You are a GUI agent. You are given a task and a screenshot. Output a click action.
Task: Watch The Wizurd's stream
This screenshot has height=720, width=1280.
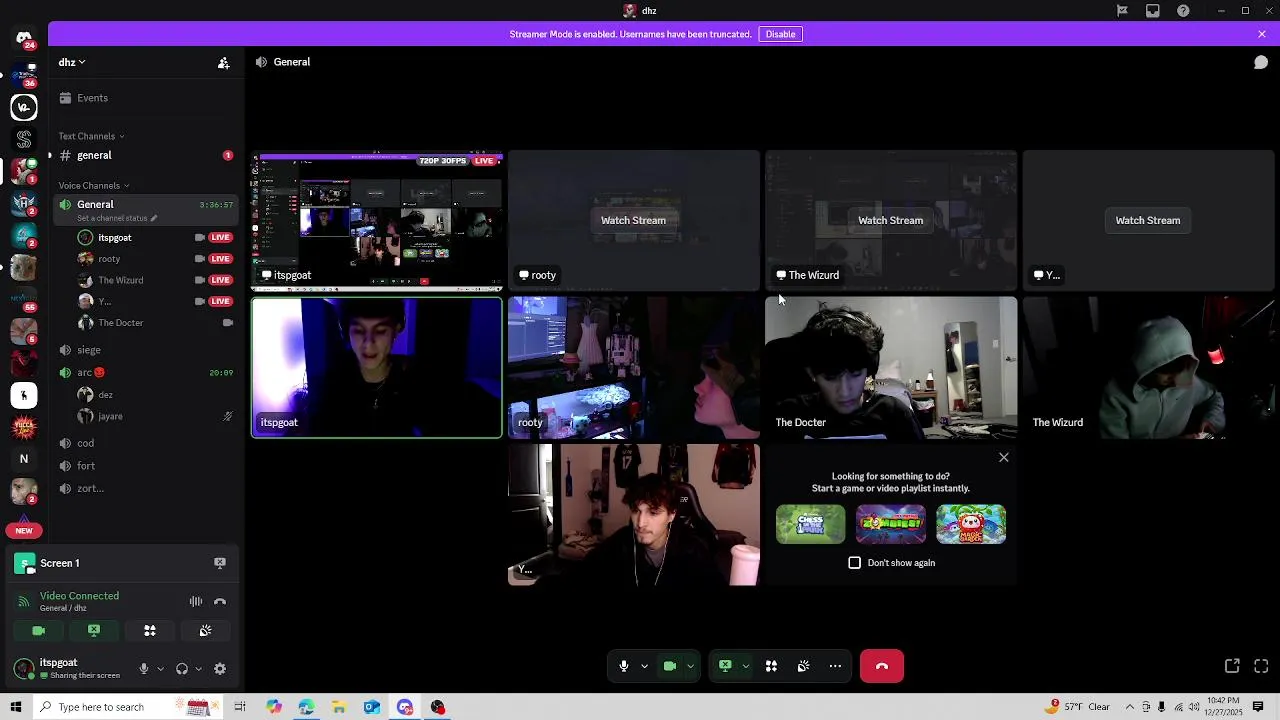tap(890, 220)
